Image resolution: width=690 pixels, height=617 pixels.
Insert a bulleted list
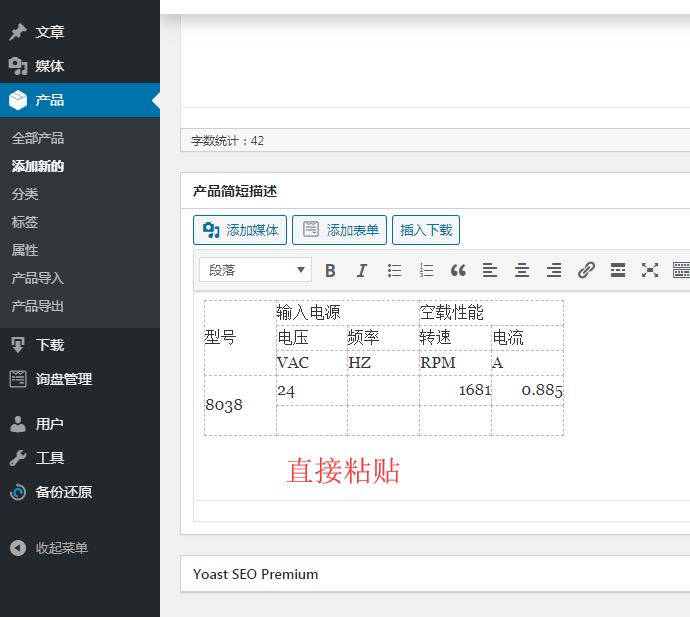[394, 270]
